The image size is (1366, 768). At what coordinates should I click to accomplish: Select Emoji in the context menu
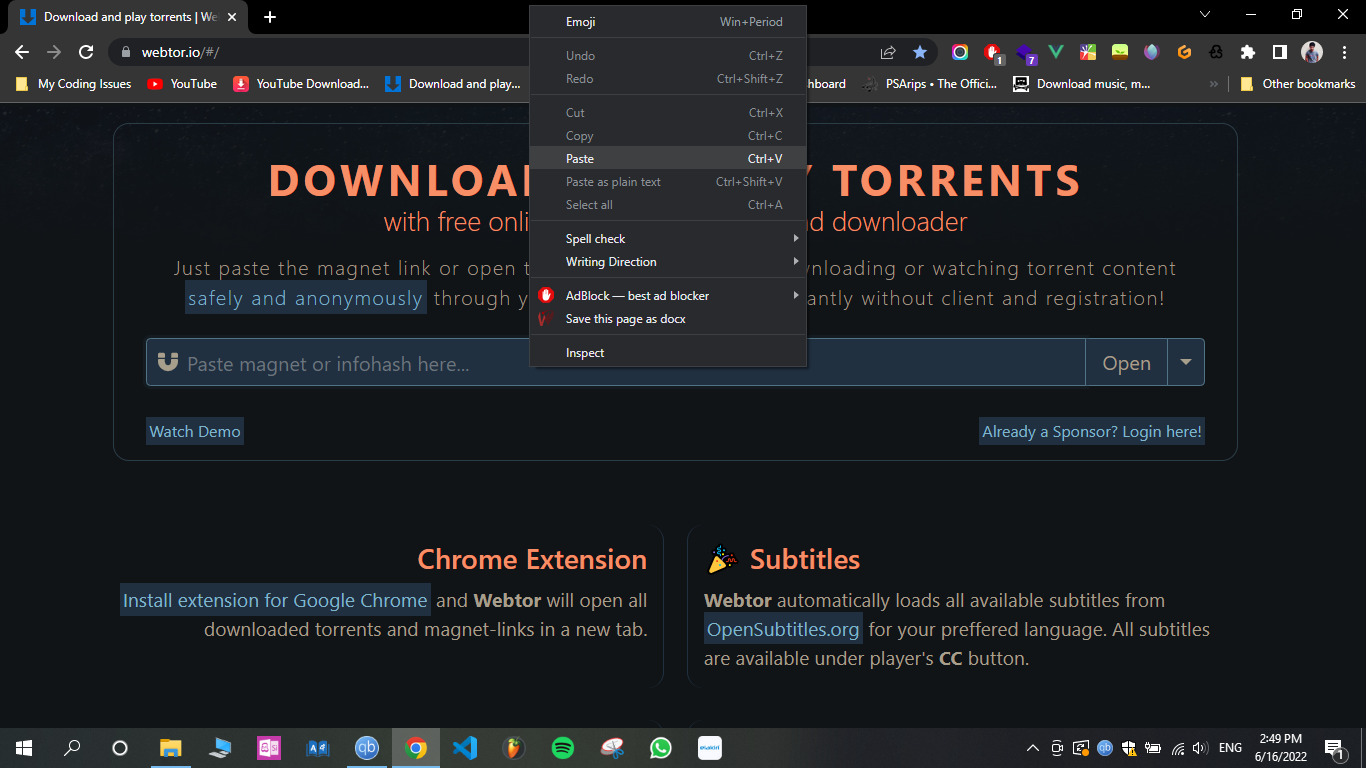pos(668,22)
